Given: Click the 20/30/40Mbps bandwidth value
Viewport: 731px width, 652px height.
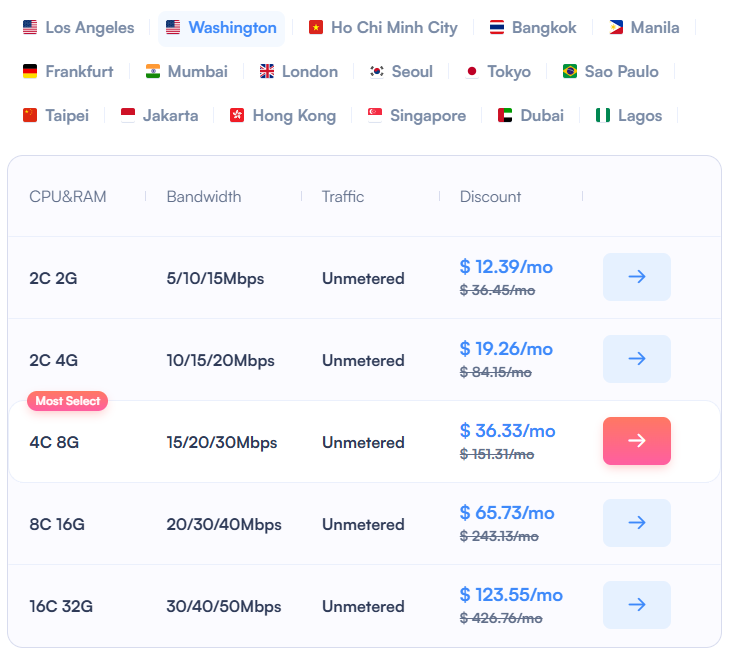Looking at the screenshot, I should tap(224, 525).
